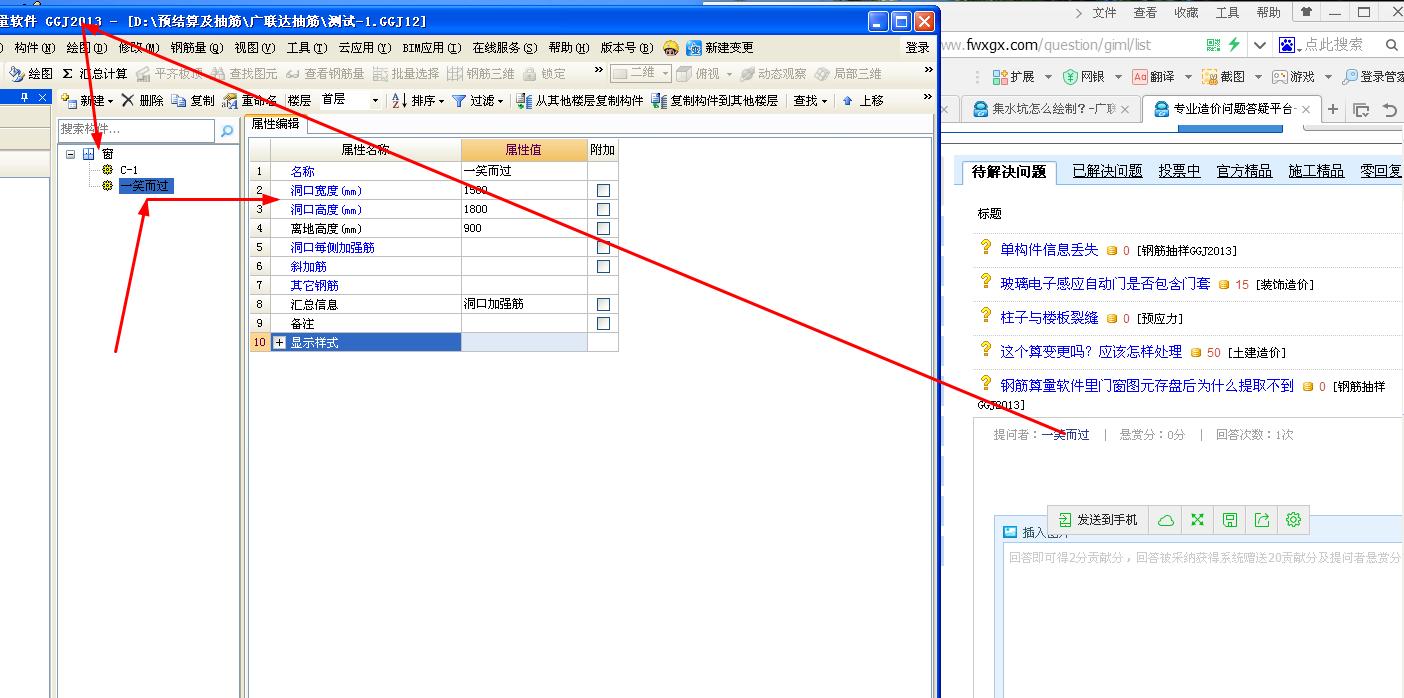Open question 柱子与楼板裂缝

click(x=1049, y=318)
